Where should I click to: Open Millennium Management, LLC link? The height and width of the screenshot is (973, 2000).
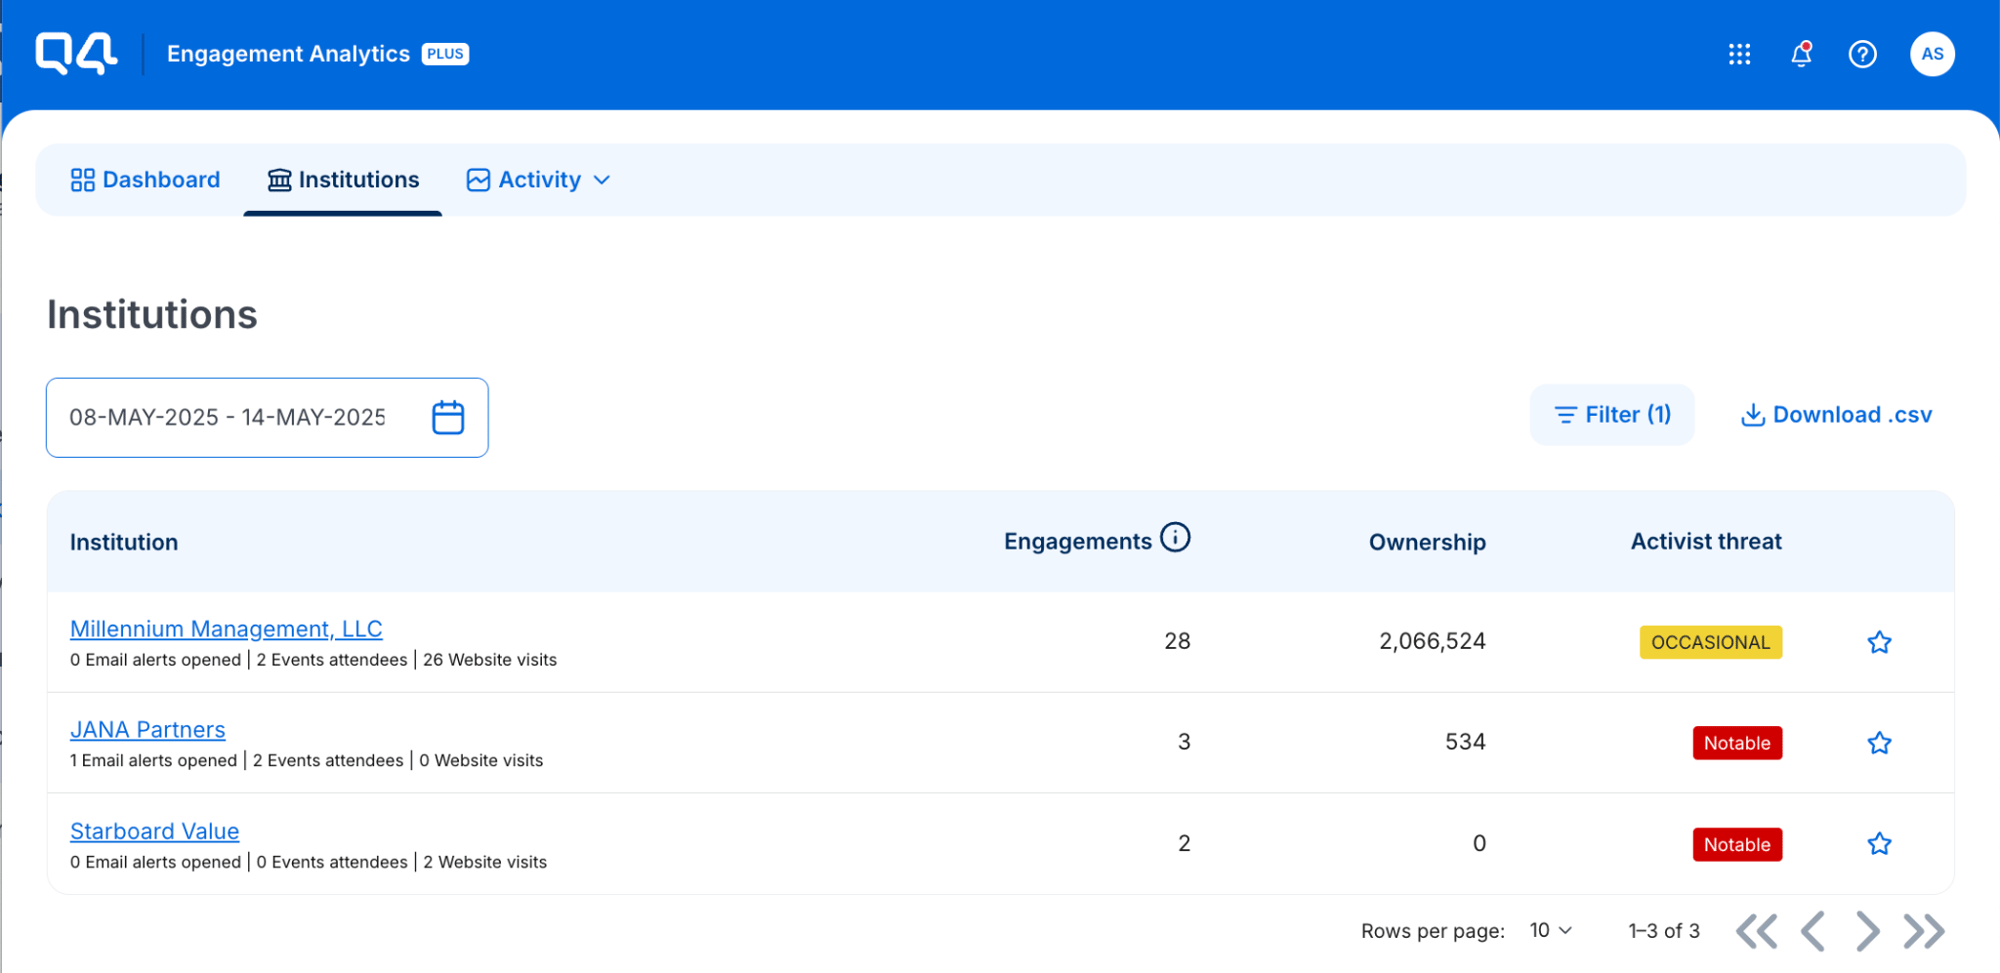tap(226, 629)
